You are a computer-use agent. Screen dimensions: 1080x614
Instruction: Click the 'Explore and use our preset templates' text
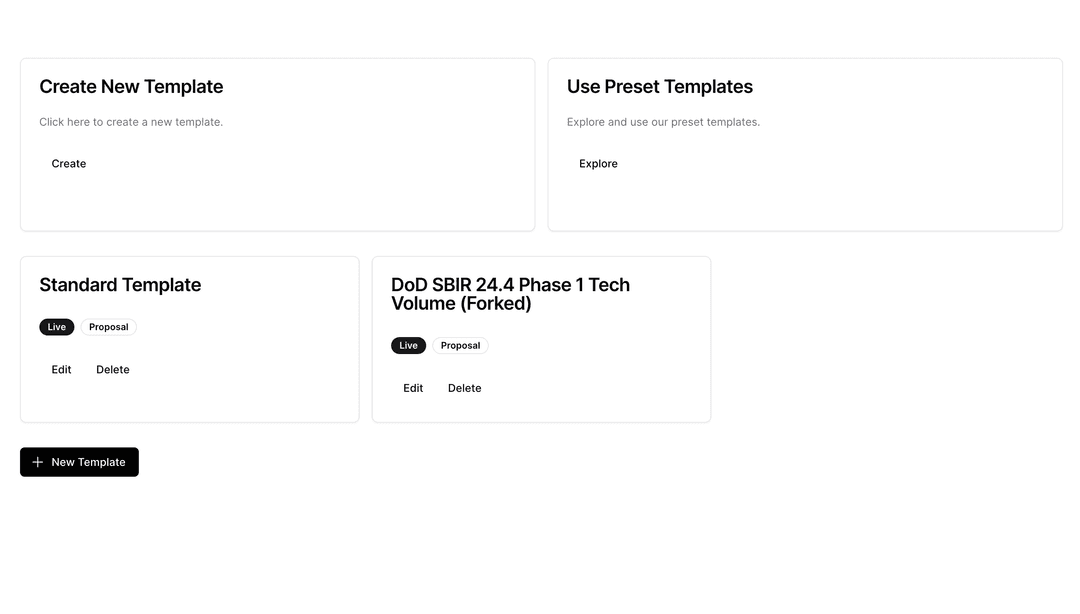click(x=663, y=122)
